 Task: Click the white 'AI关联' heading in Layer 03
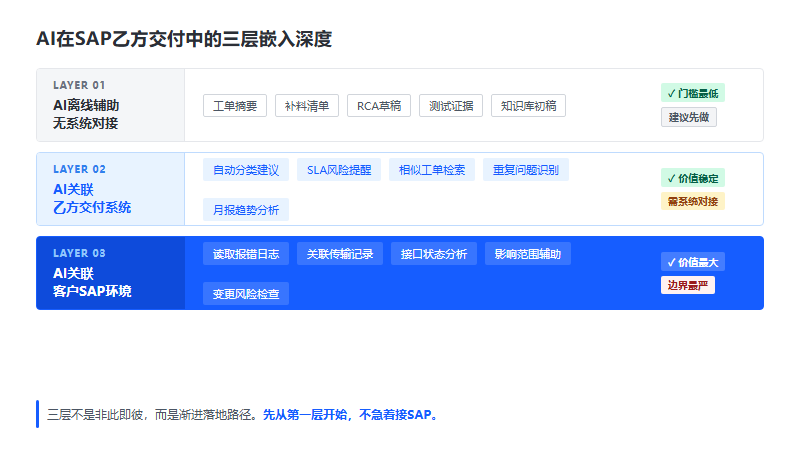73,273
